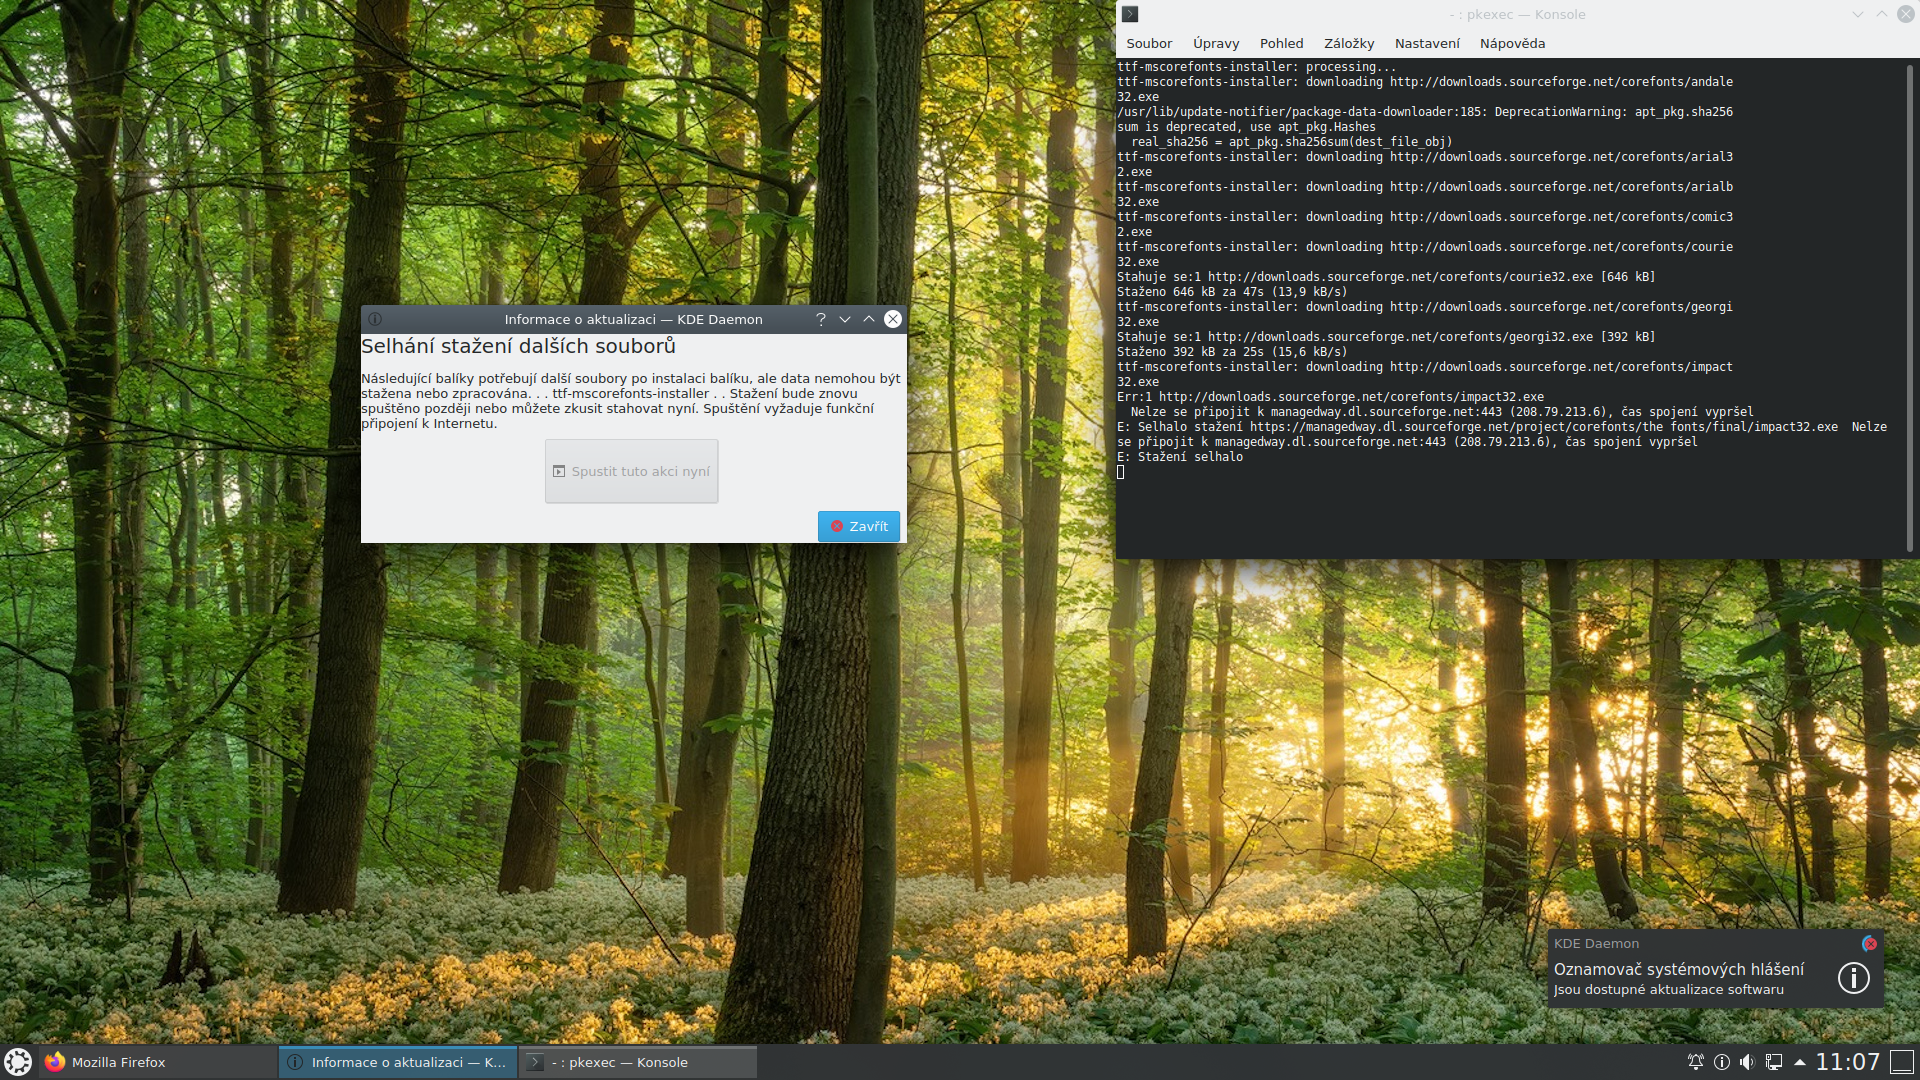1920x1080 pixels.
Task: Click 'Selhání stažení dalších souborů' heading
Action: 518,346
